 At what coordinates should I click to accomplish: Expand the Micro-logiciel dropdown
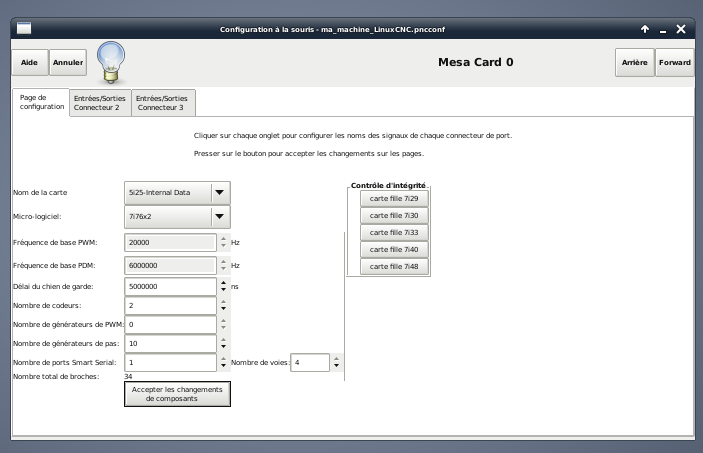[x=220, y=216]
